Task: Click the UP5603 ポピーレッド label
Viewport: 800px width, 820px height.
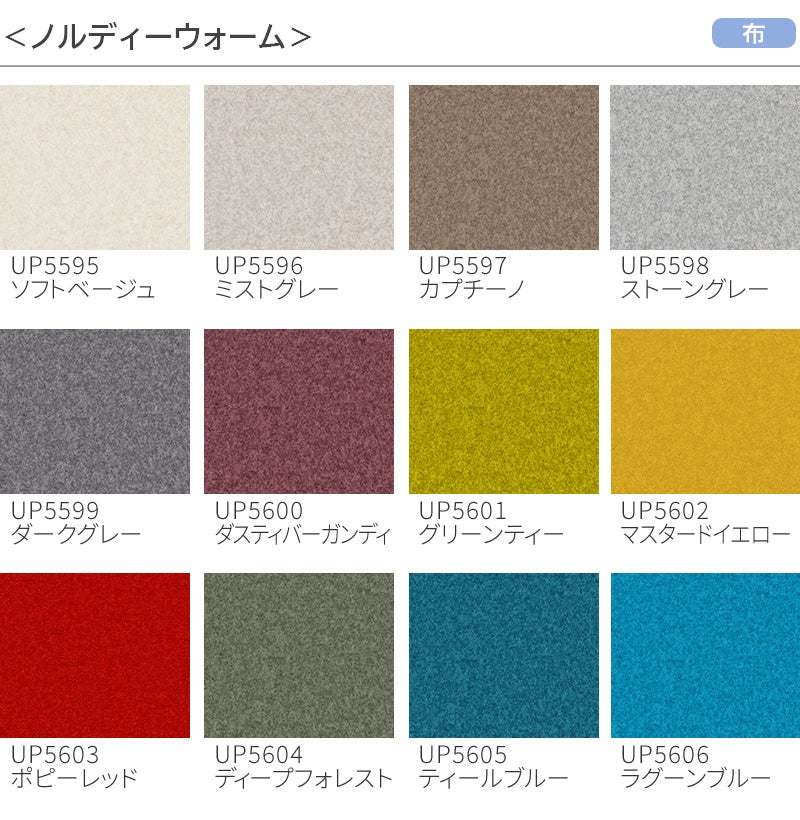Action: pyautogui.click(x=74, y=767)
